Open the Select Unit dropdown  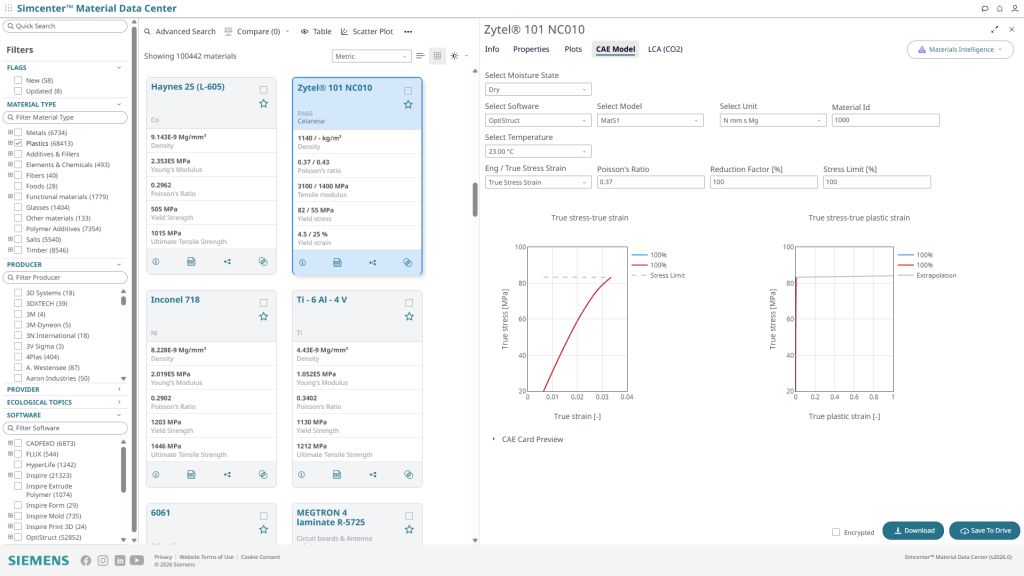pos(773,120)
